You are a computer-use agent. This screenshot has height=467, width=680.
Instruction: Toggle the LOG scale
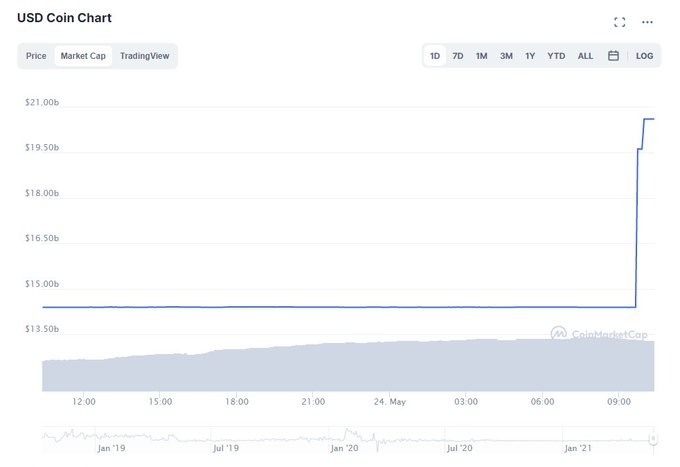644,56
